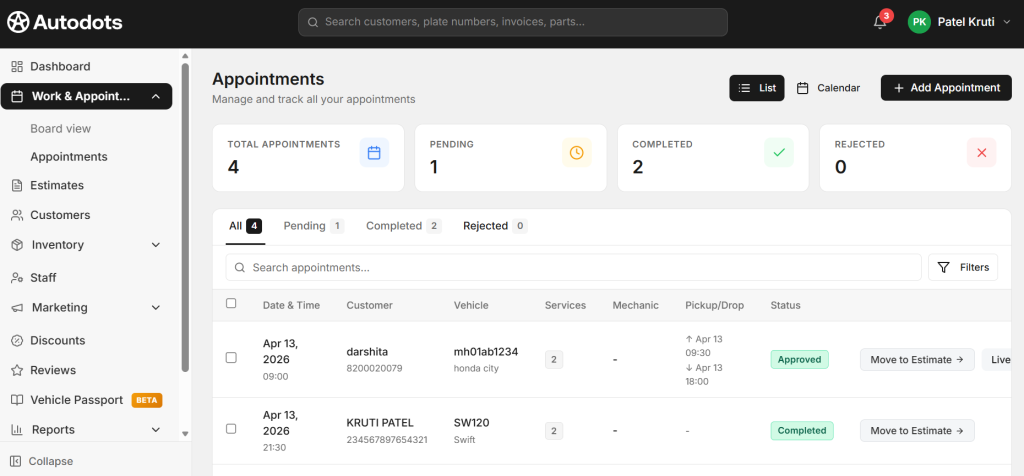Screen dimensions: 1024x476
Task: Click the Search appointments input field
Action: (573, 268)
